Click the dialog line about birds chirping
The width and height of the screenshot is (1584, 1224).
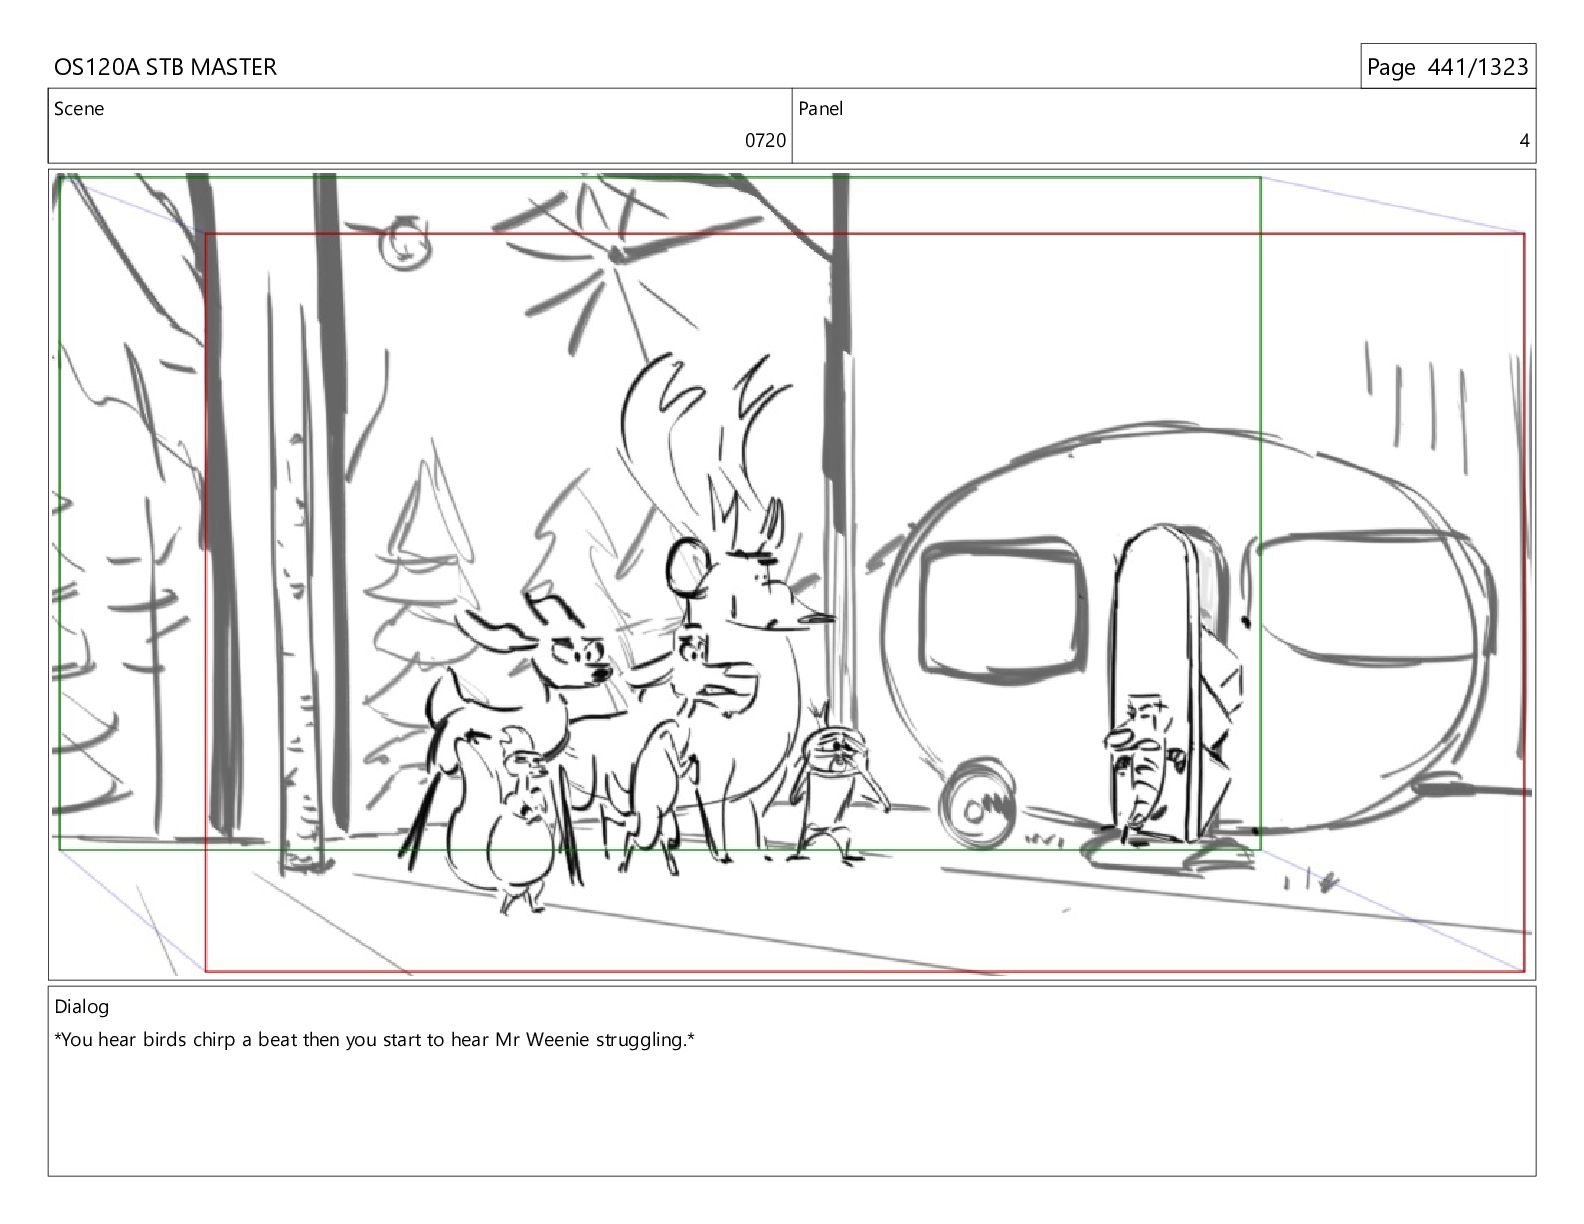point(375,1040)
